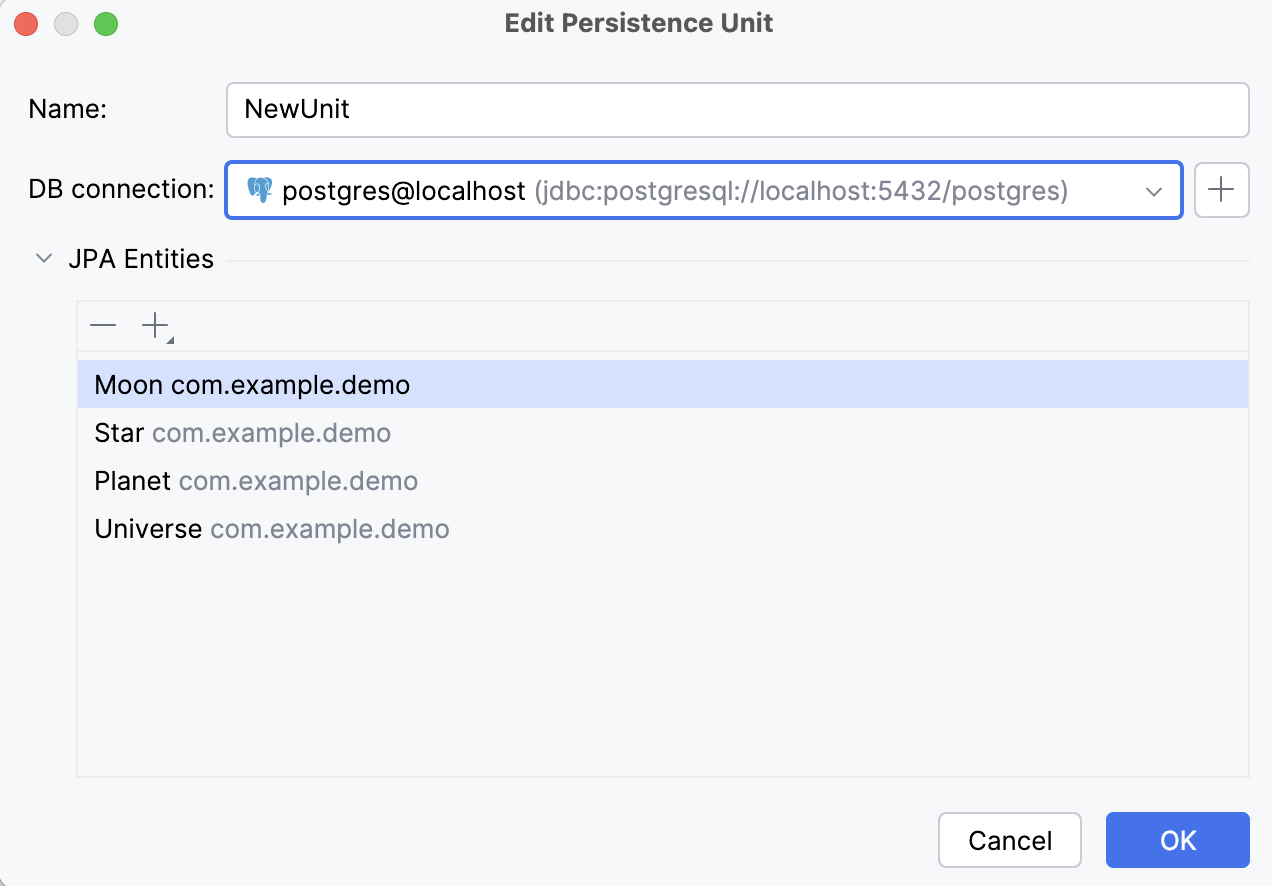1272x886 pixels.
Task: Remove the selected entity with minus icon
Action: 103,326
